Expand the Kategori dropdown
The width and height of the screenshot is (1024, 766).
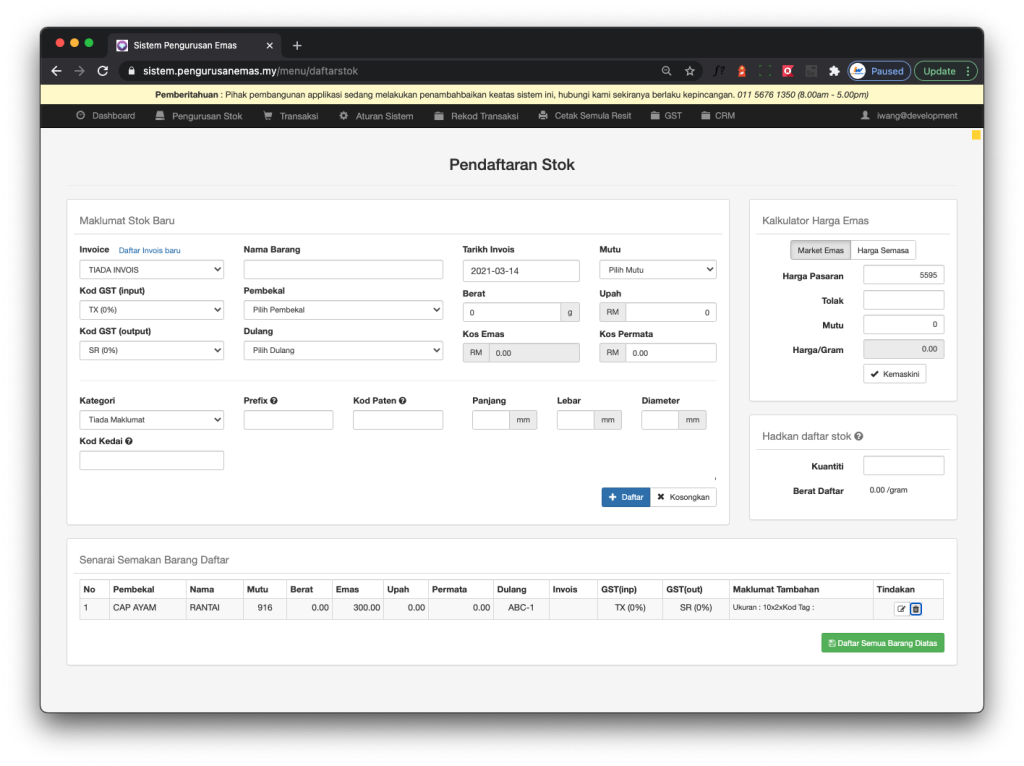coord(151,420)
